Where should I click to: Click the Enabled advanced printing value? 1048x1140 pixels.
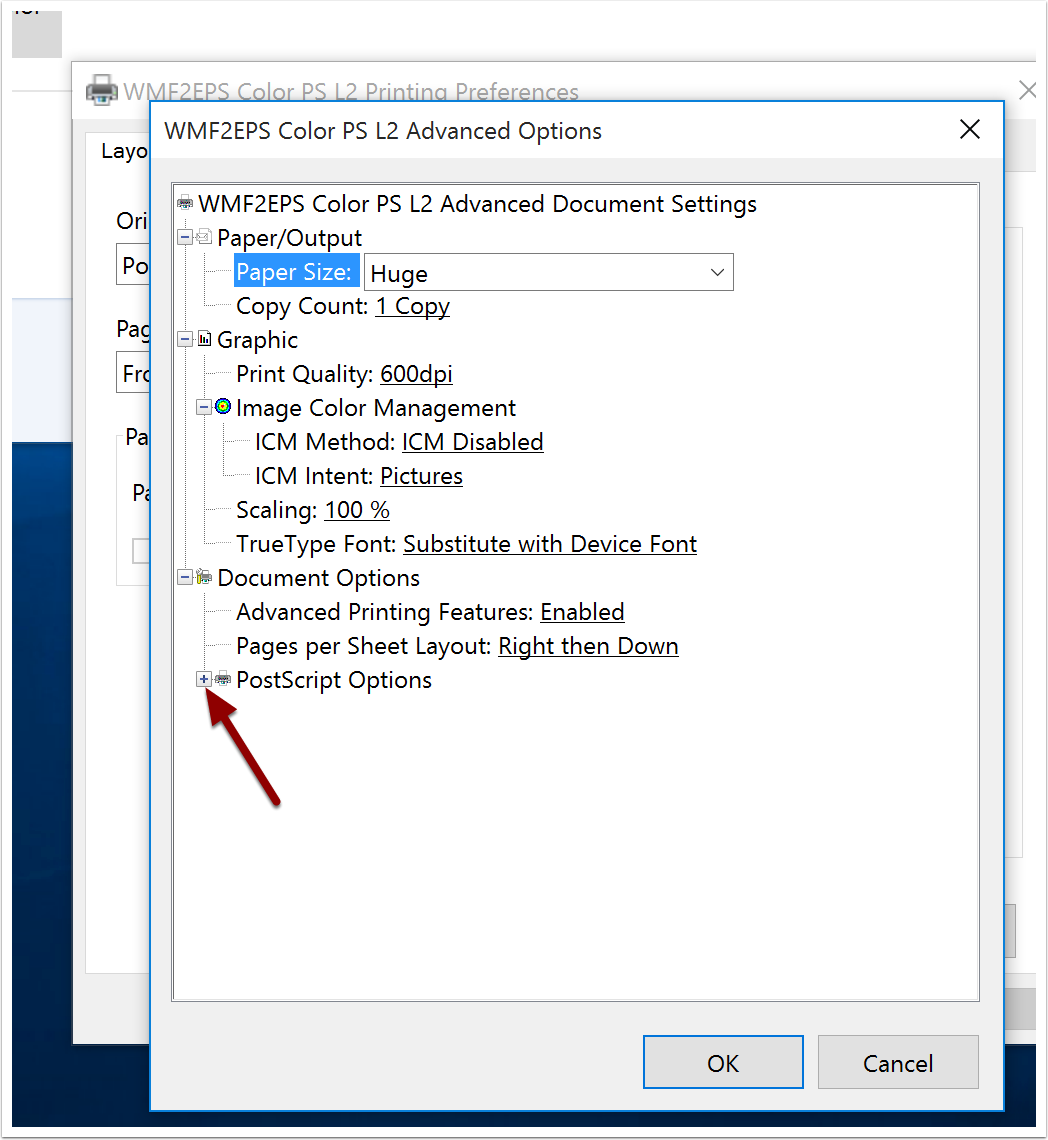tap(582, 612)
